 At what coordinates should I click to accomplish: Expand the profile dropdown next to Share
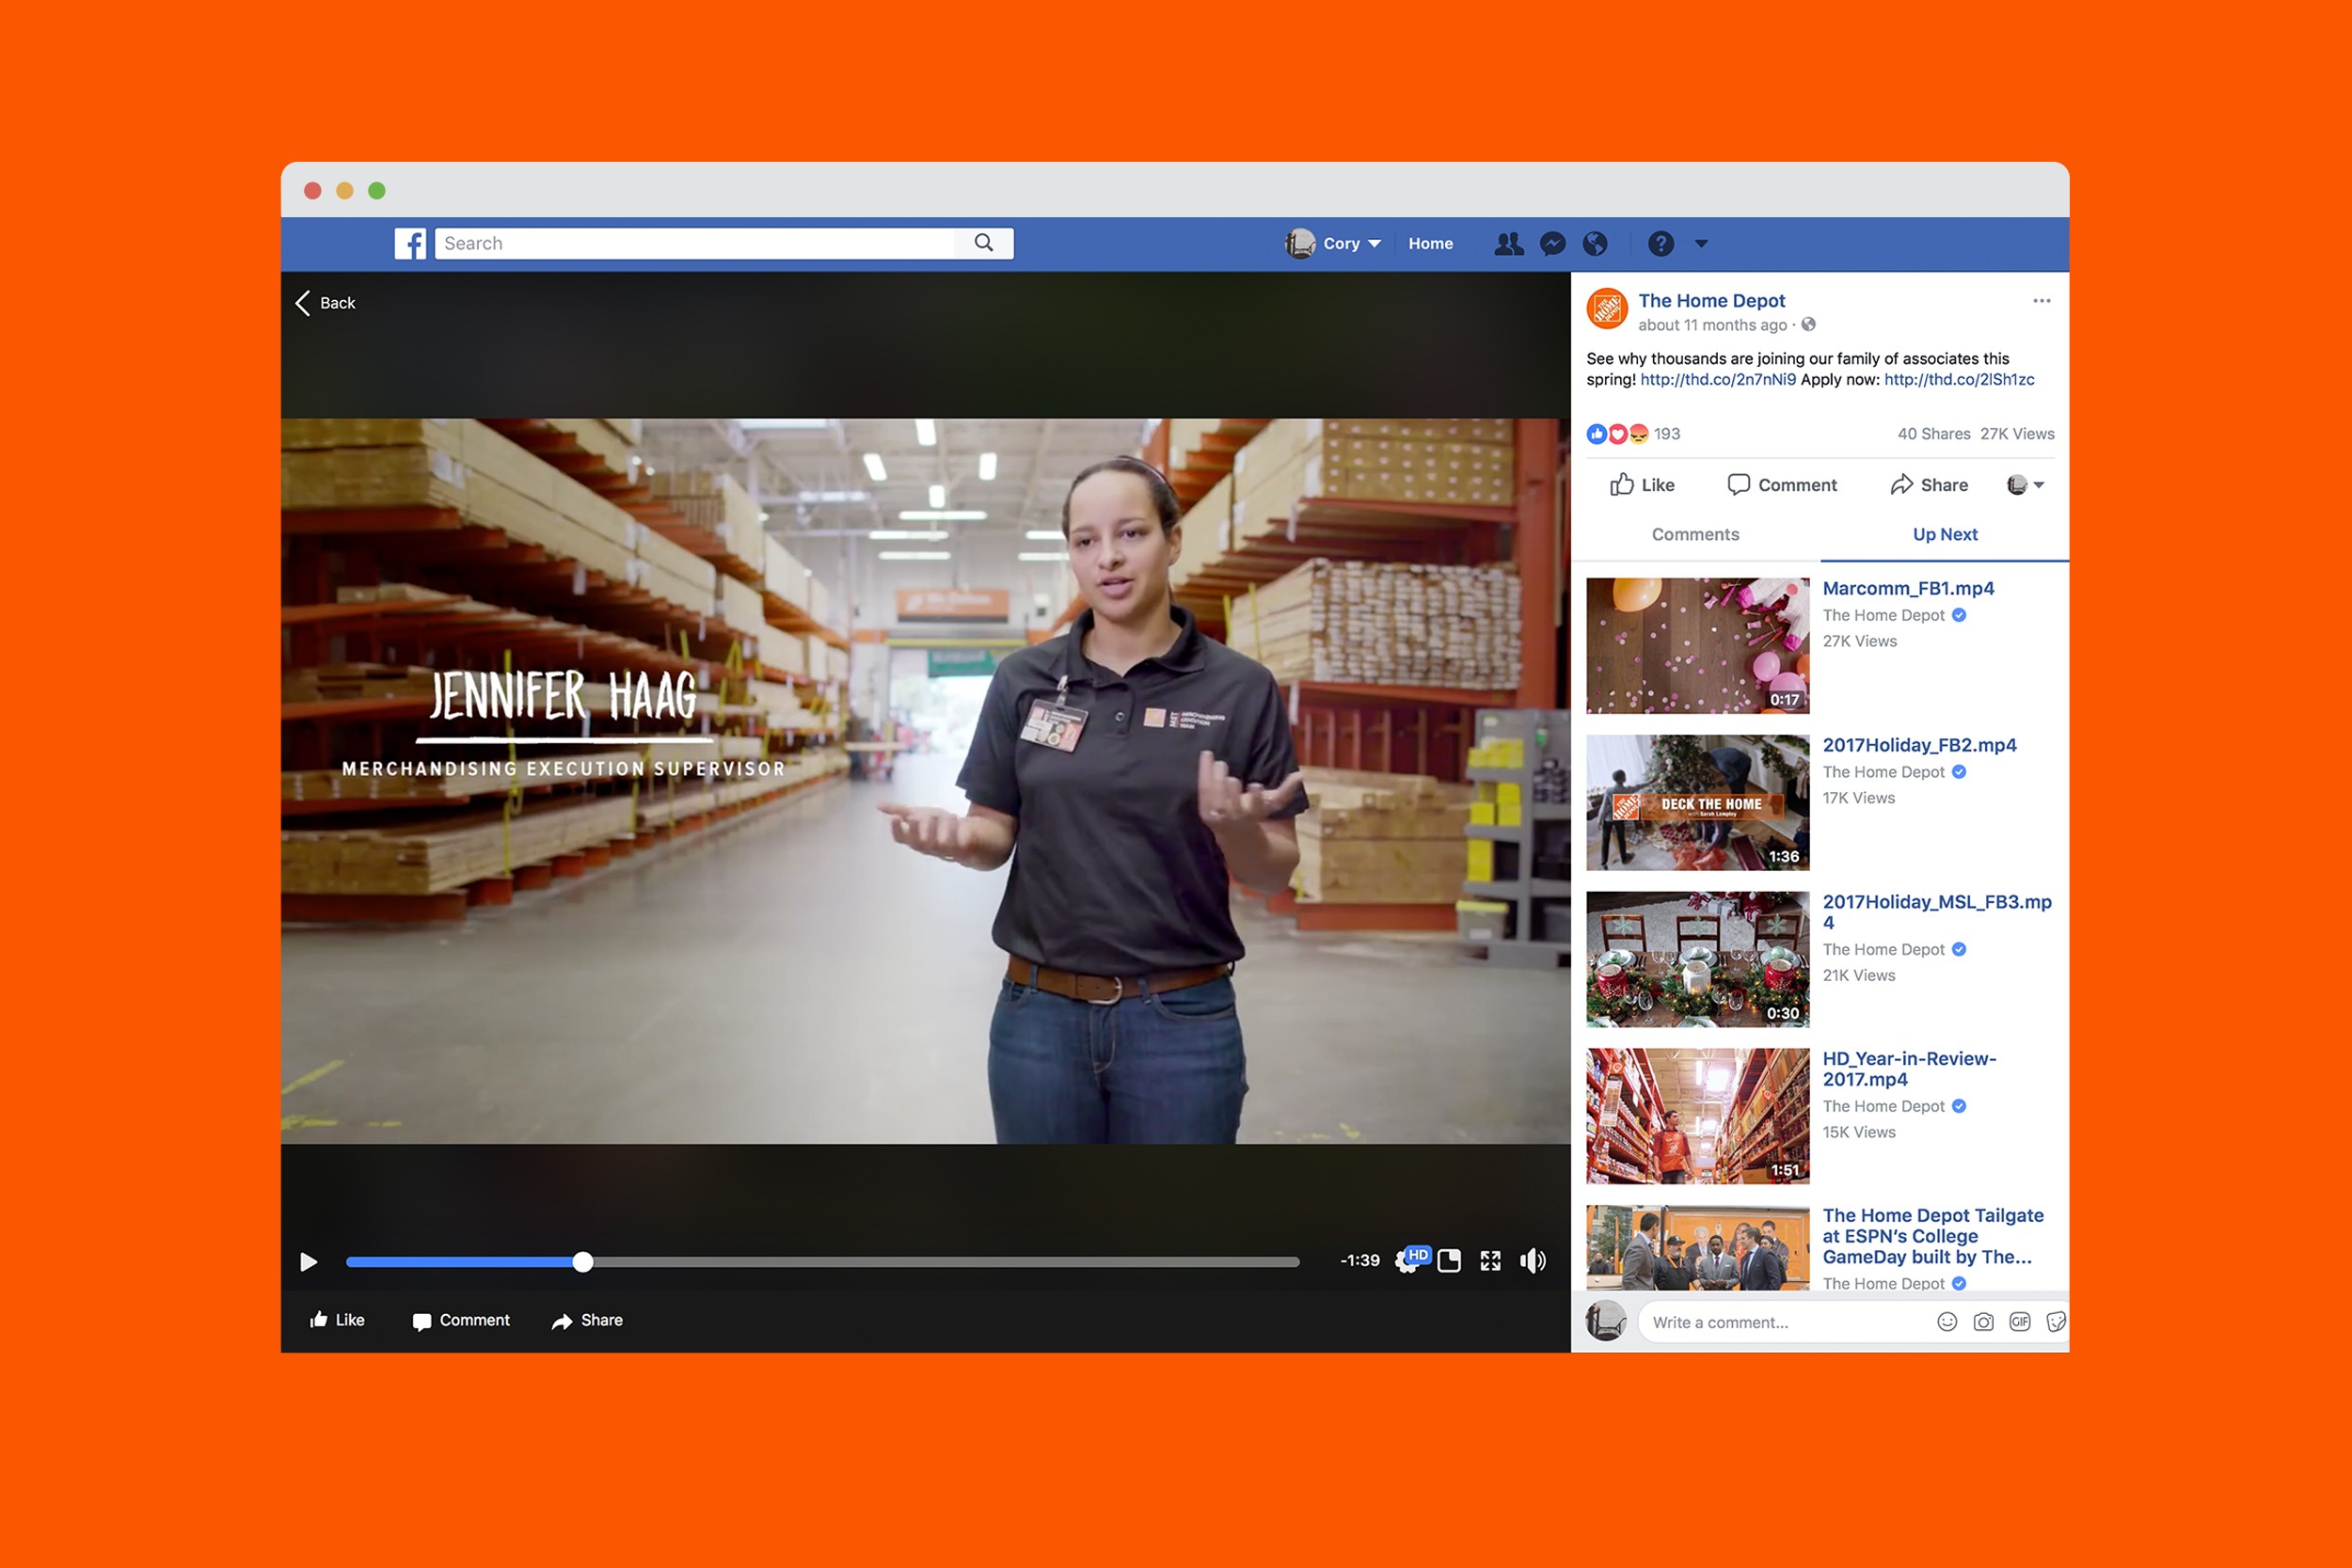coord(2026,485)
